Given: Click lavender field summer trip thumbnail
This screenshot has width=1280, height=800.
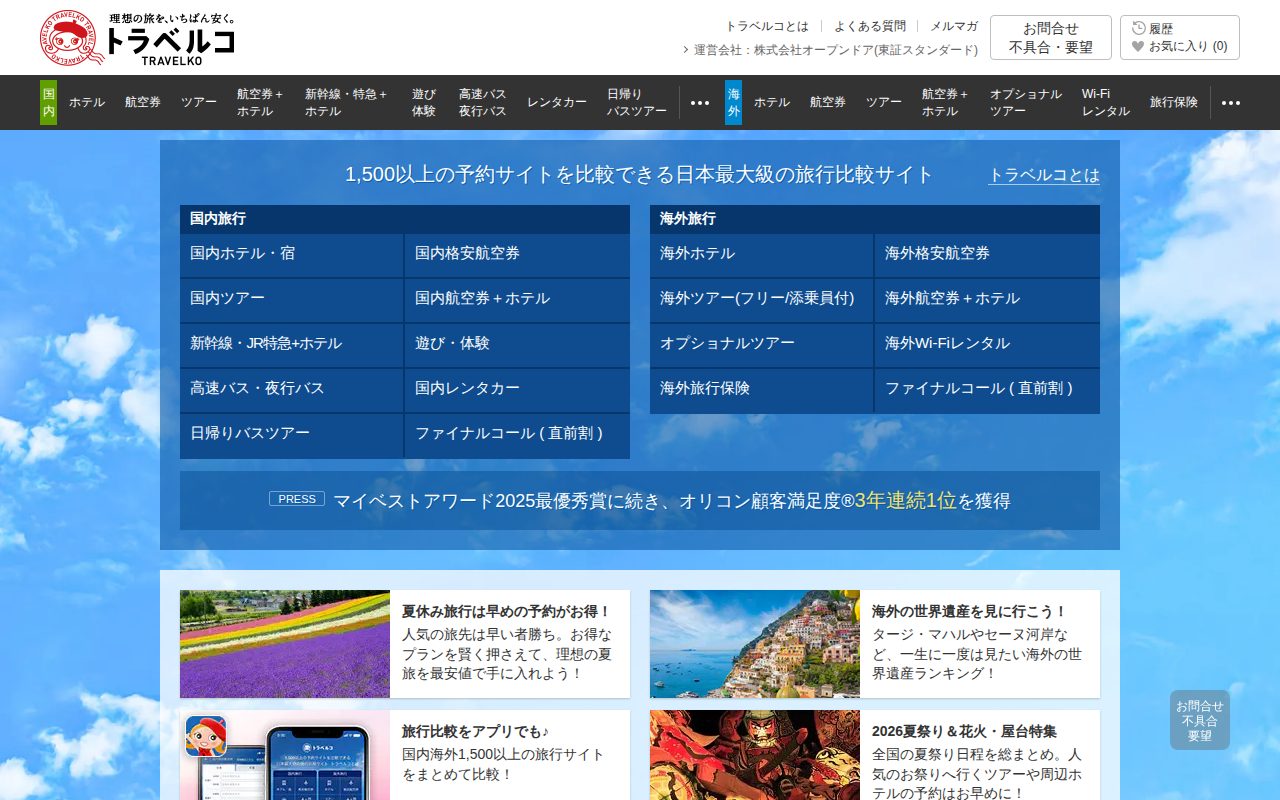Looking at the screenshot, I should coord(285,644).
